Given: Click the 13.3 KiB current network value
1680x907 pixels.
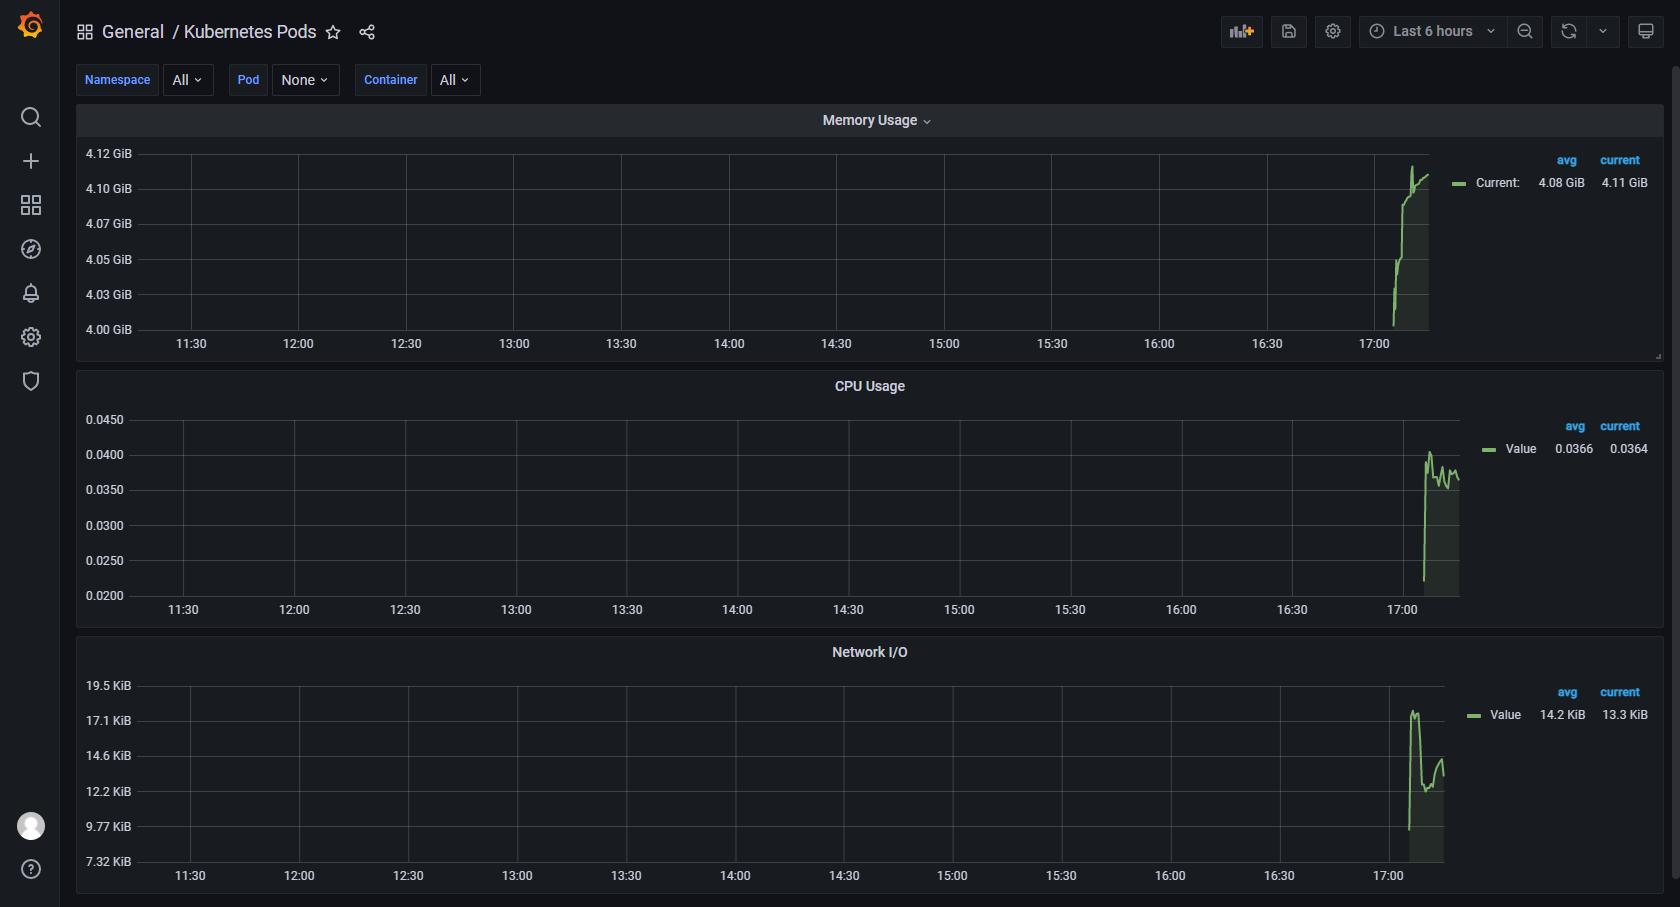Looking at the screenshot, I should click(x=1625, y=715).
